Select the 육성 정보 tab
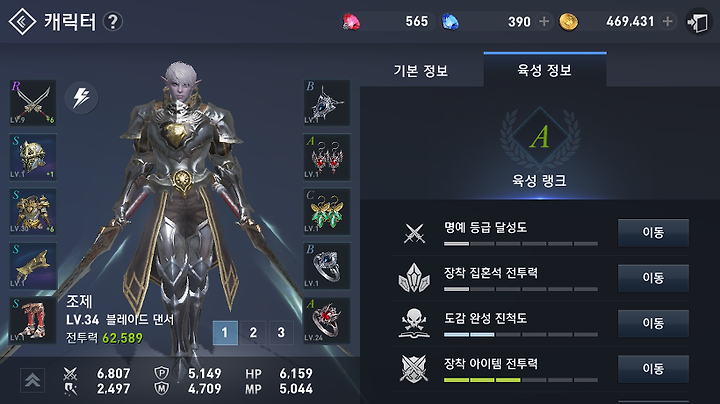 [545, 70]
